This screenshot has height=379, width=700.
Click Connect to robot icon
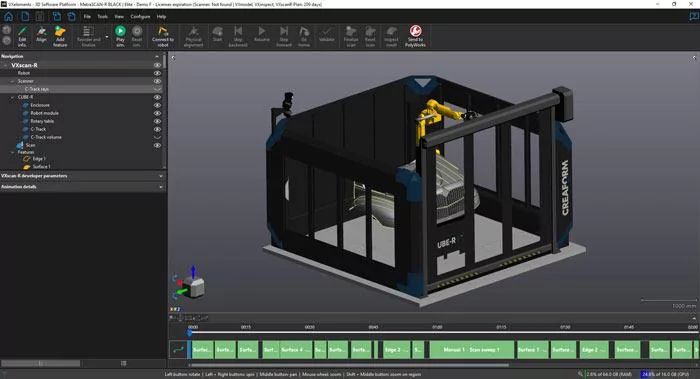click(163, 36)
